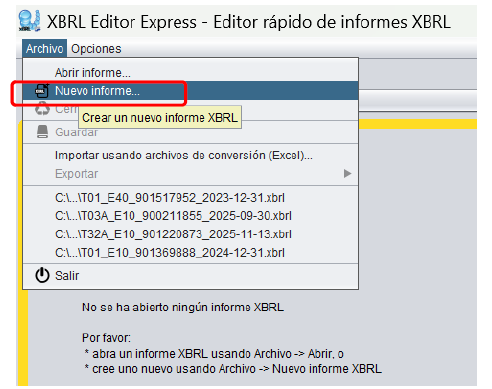Viewport: 492px width, 389px height.
Task: Click the Salir power icon
Action: (42, 275)
